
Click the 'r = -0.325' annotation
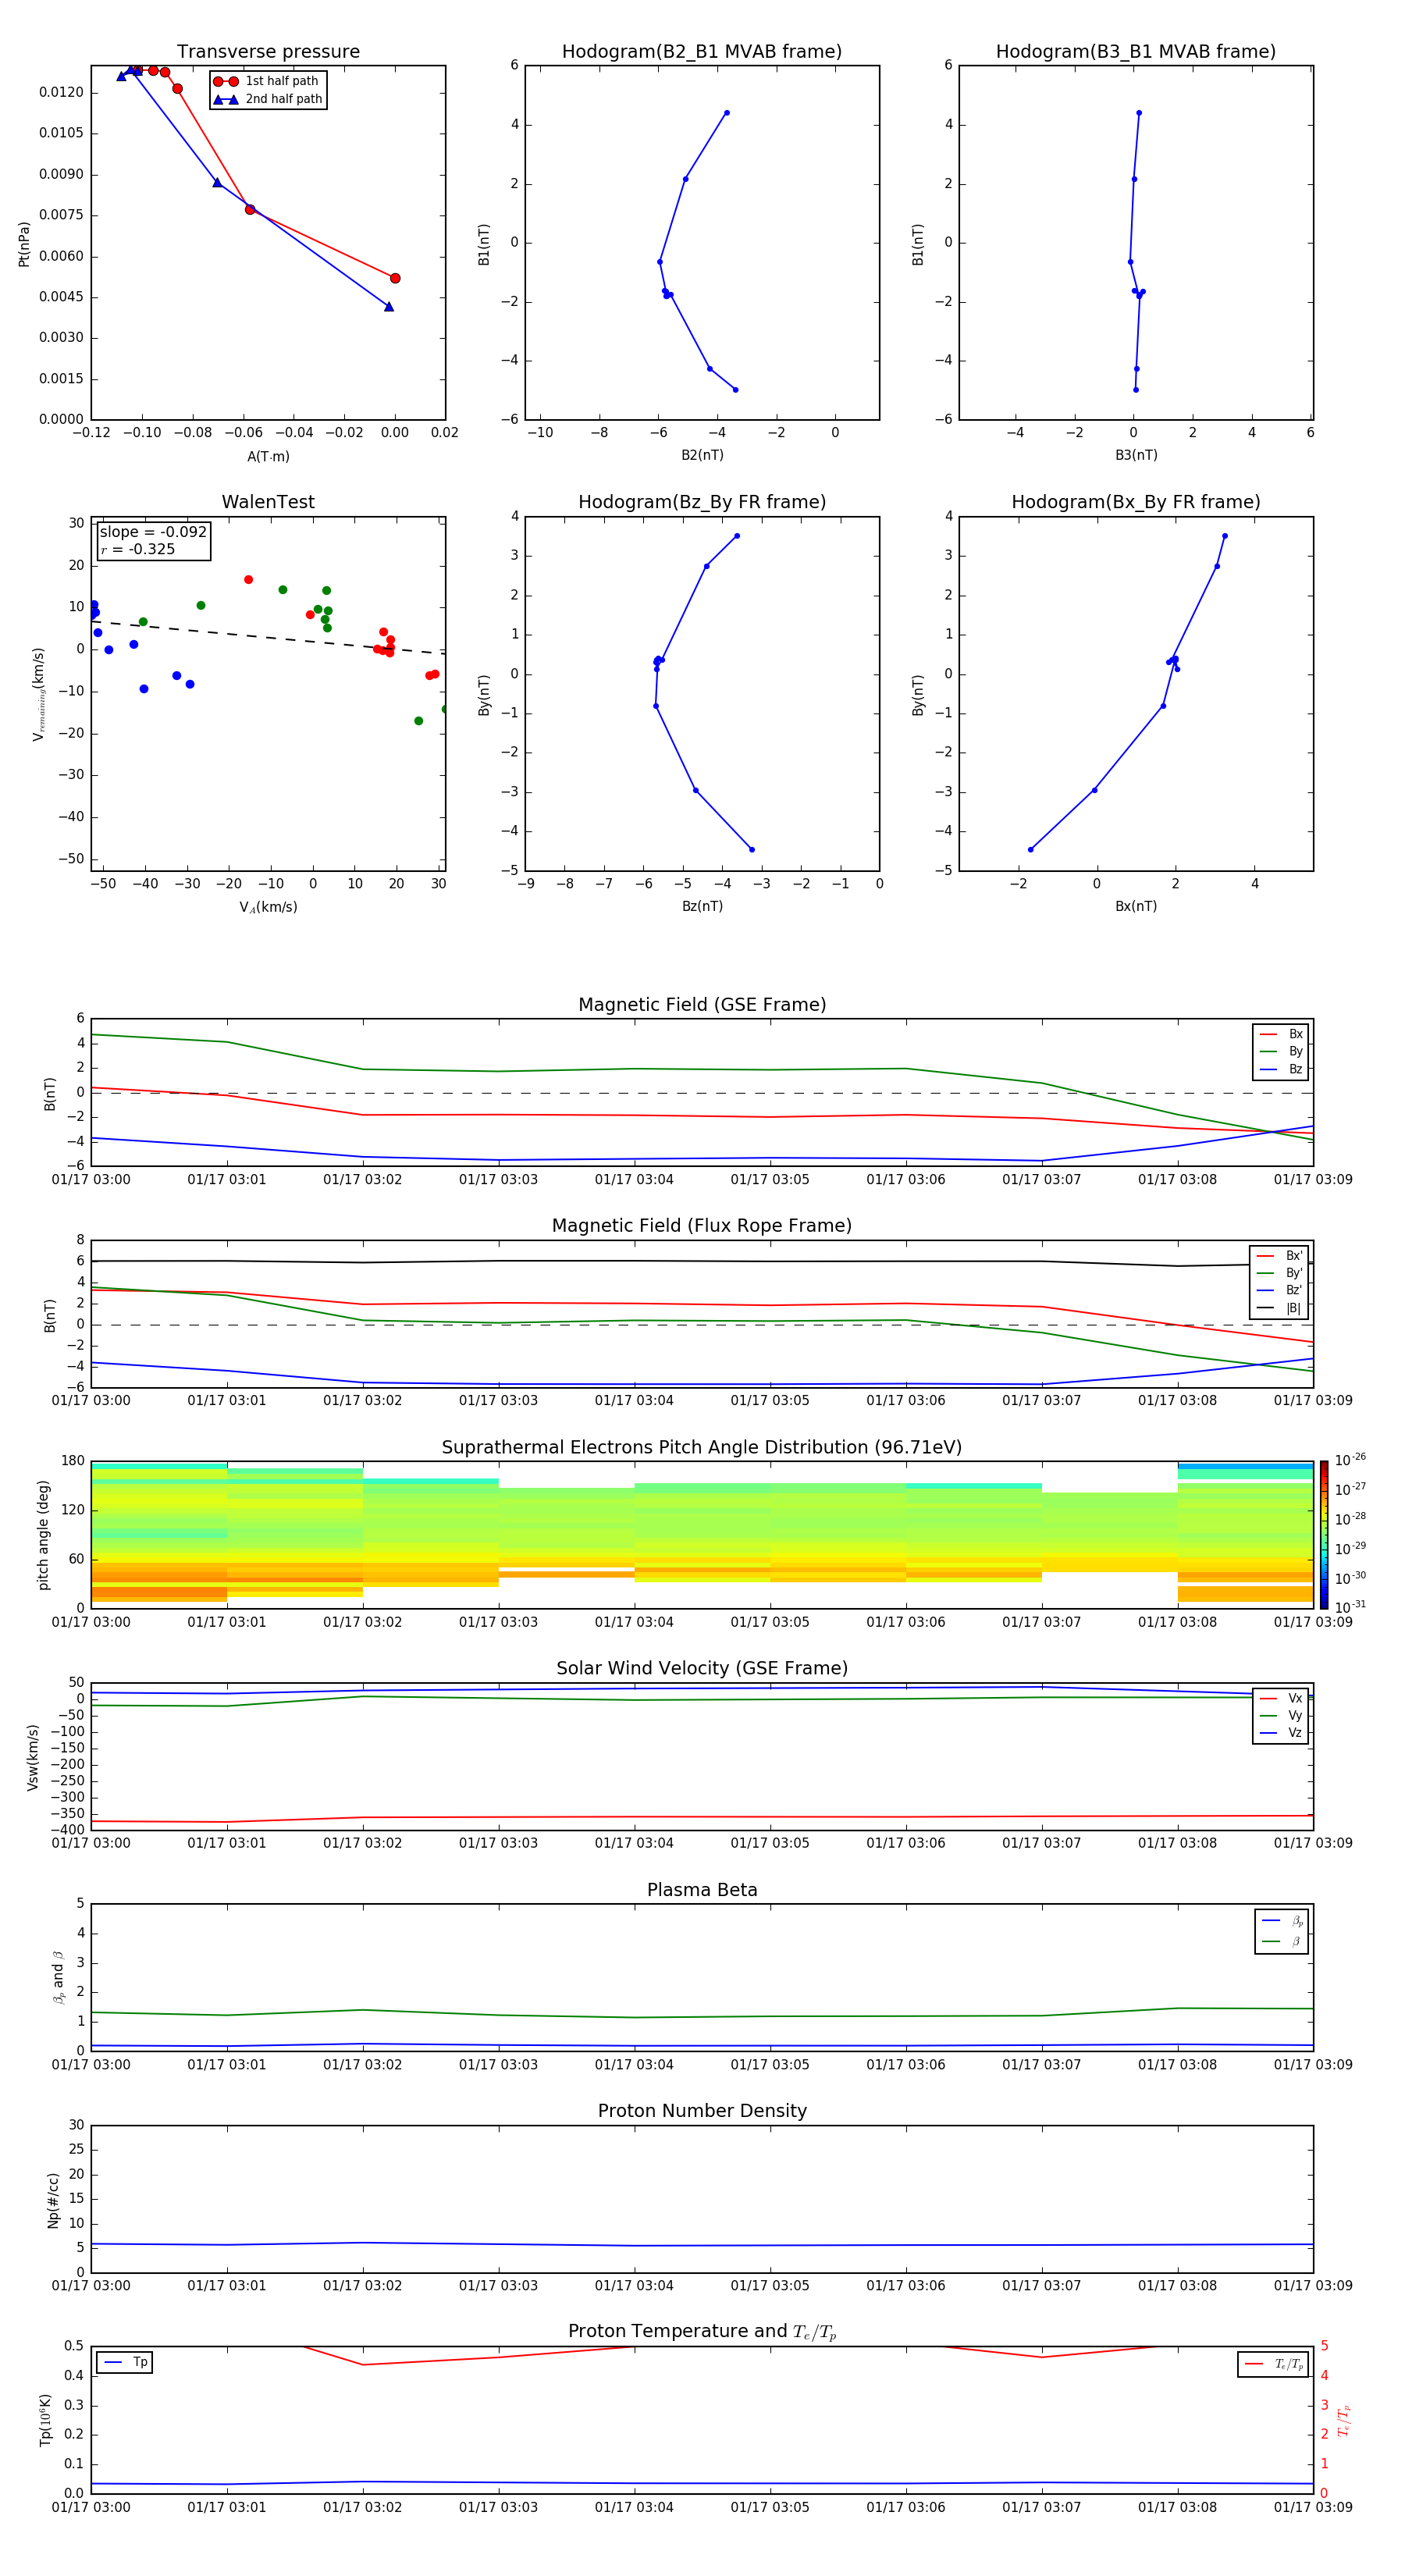(138, 549)
